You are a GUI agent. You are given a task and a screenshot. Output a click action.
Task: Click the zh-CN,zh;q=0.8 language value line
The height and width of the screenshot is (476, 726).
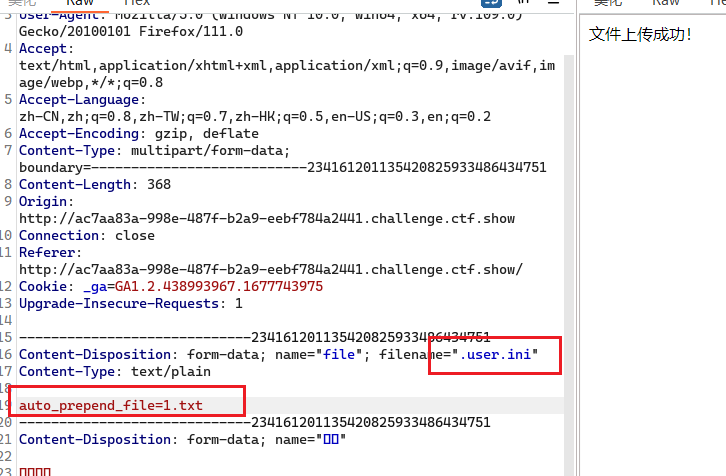[255, 117]
